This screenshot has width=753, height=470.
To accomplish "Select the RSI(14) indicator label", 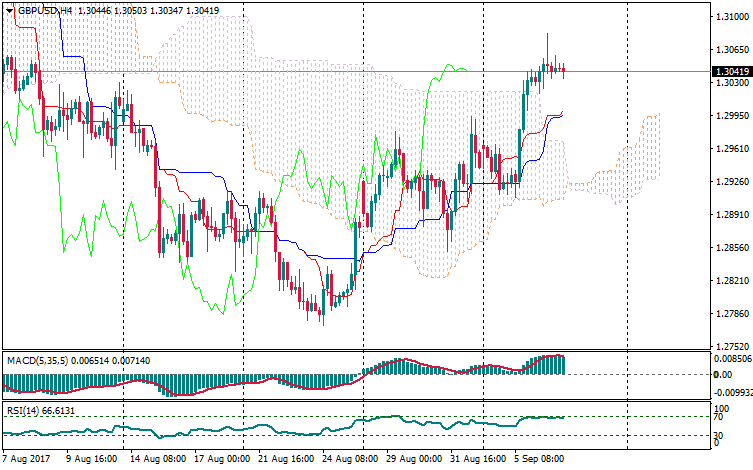I will coord(22,411).
